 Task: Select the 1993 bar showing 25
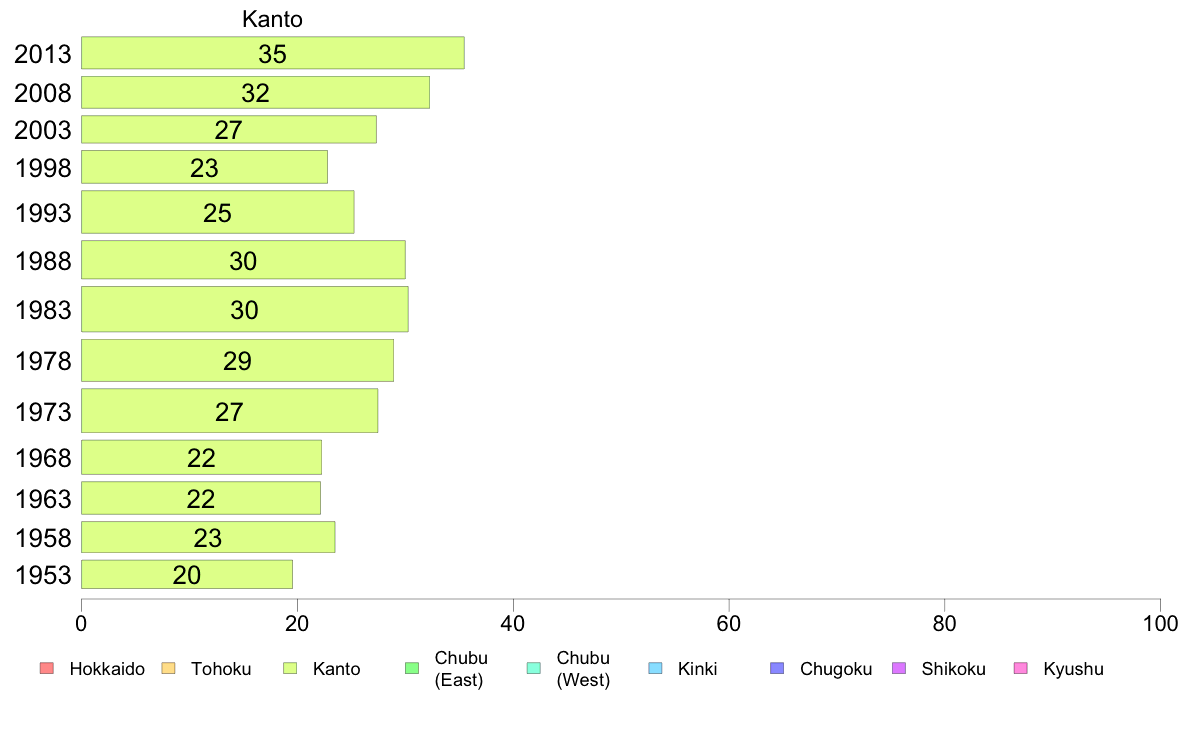coord(217,212)
